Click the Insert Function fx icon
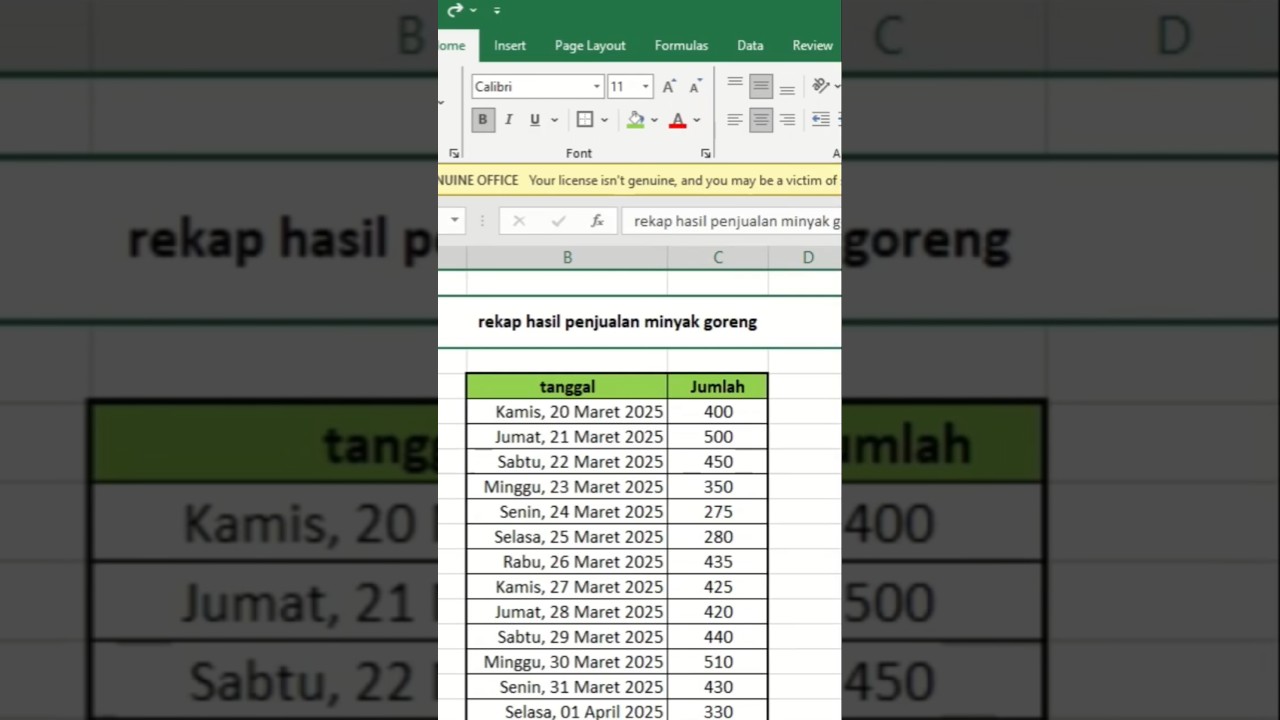This screenshot has width=1280, height=720. pos(597,221)
